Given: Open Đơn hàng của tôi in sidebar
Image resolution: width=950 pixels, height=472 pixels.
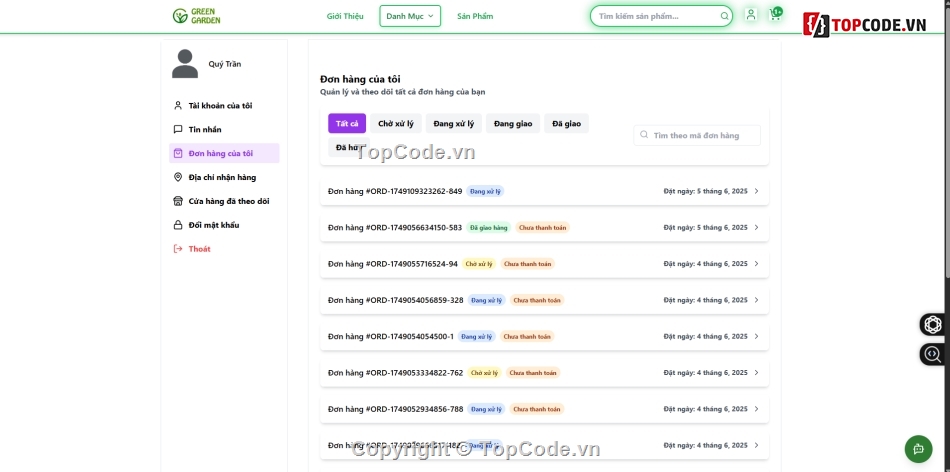Looking at the screenshot, I should (x=224, y=153).
